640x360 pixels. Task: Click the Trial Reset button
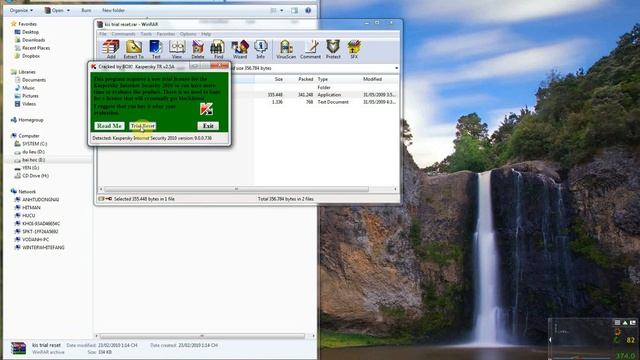click(x=142, y=126)
